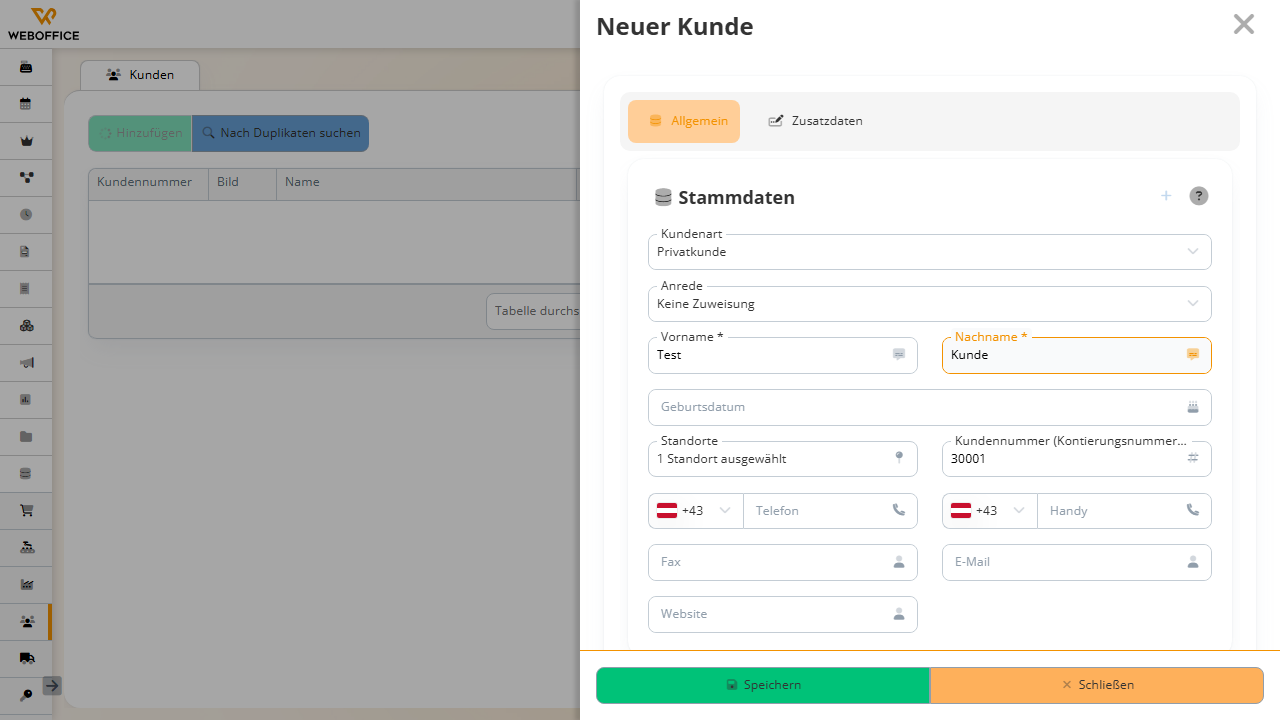The width and height of the screenshot is (1280, 720).
Task: Open the connected-nodes sidebar icon
Action: point(26,177)
